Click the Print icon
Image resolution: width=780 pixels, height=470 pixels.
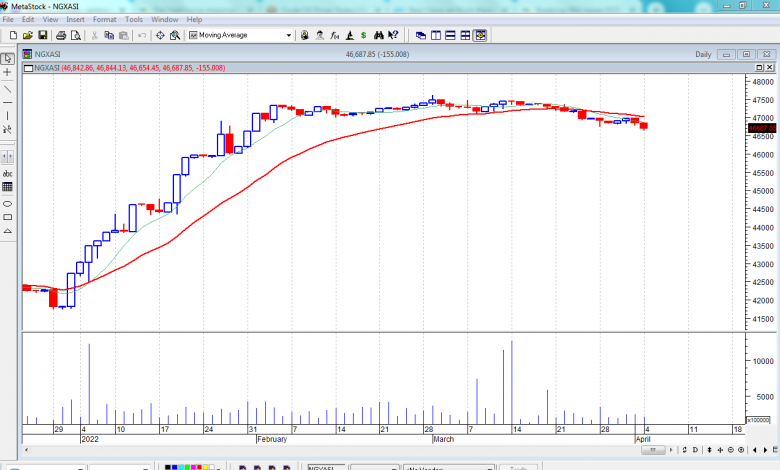coord(59,35)
